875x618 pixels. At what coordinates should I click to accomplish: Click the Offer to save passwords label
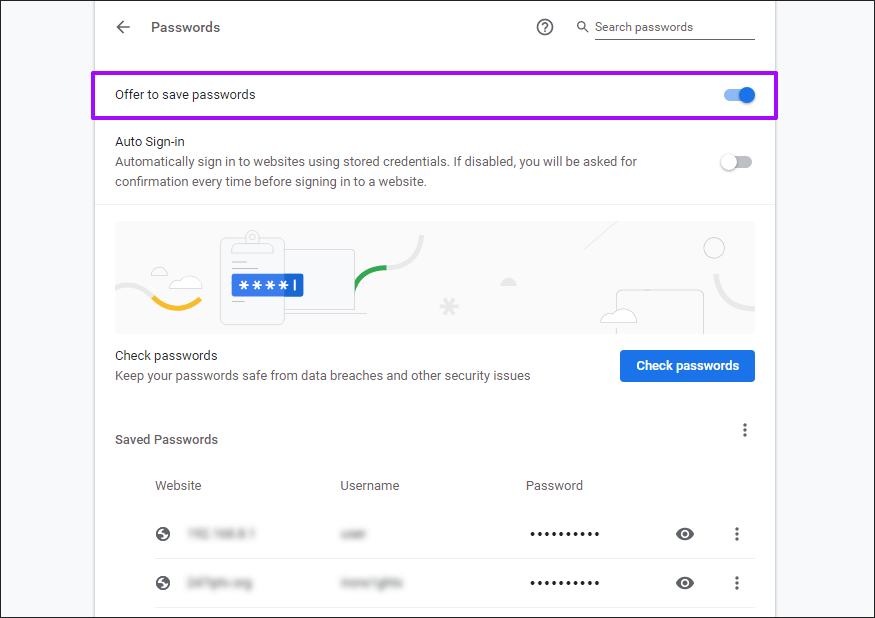click(185, 95)
